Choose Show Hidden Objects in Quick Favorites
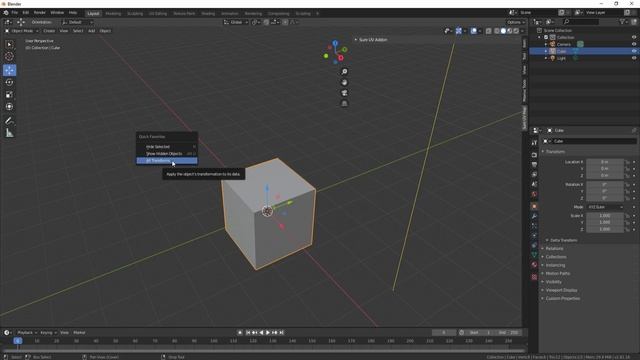The image size is (640, 360). coord(167,153)
